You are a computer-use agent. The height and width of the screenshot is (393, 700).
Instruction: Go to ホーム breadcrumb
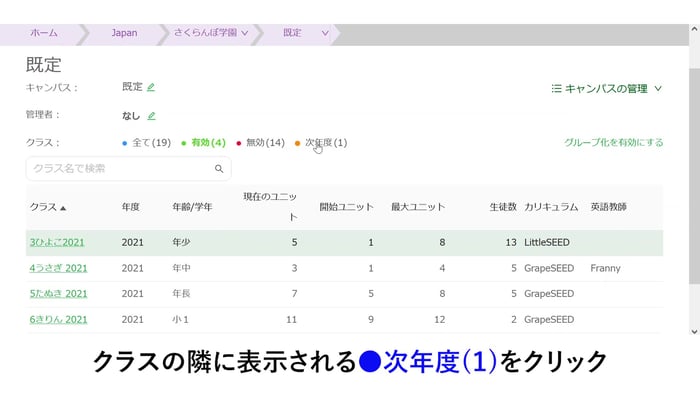point(44,33)
